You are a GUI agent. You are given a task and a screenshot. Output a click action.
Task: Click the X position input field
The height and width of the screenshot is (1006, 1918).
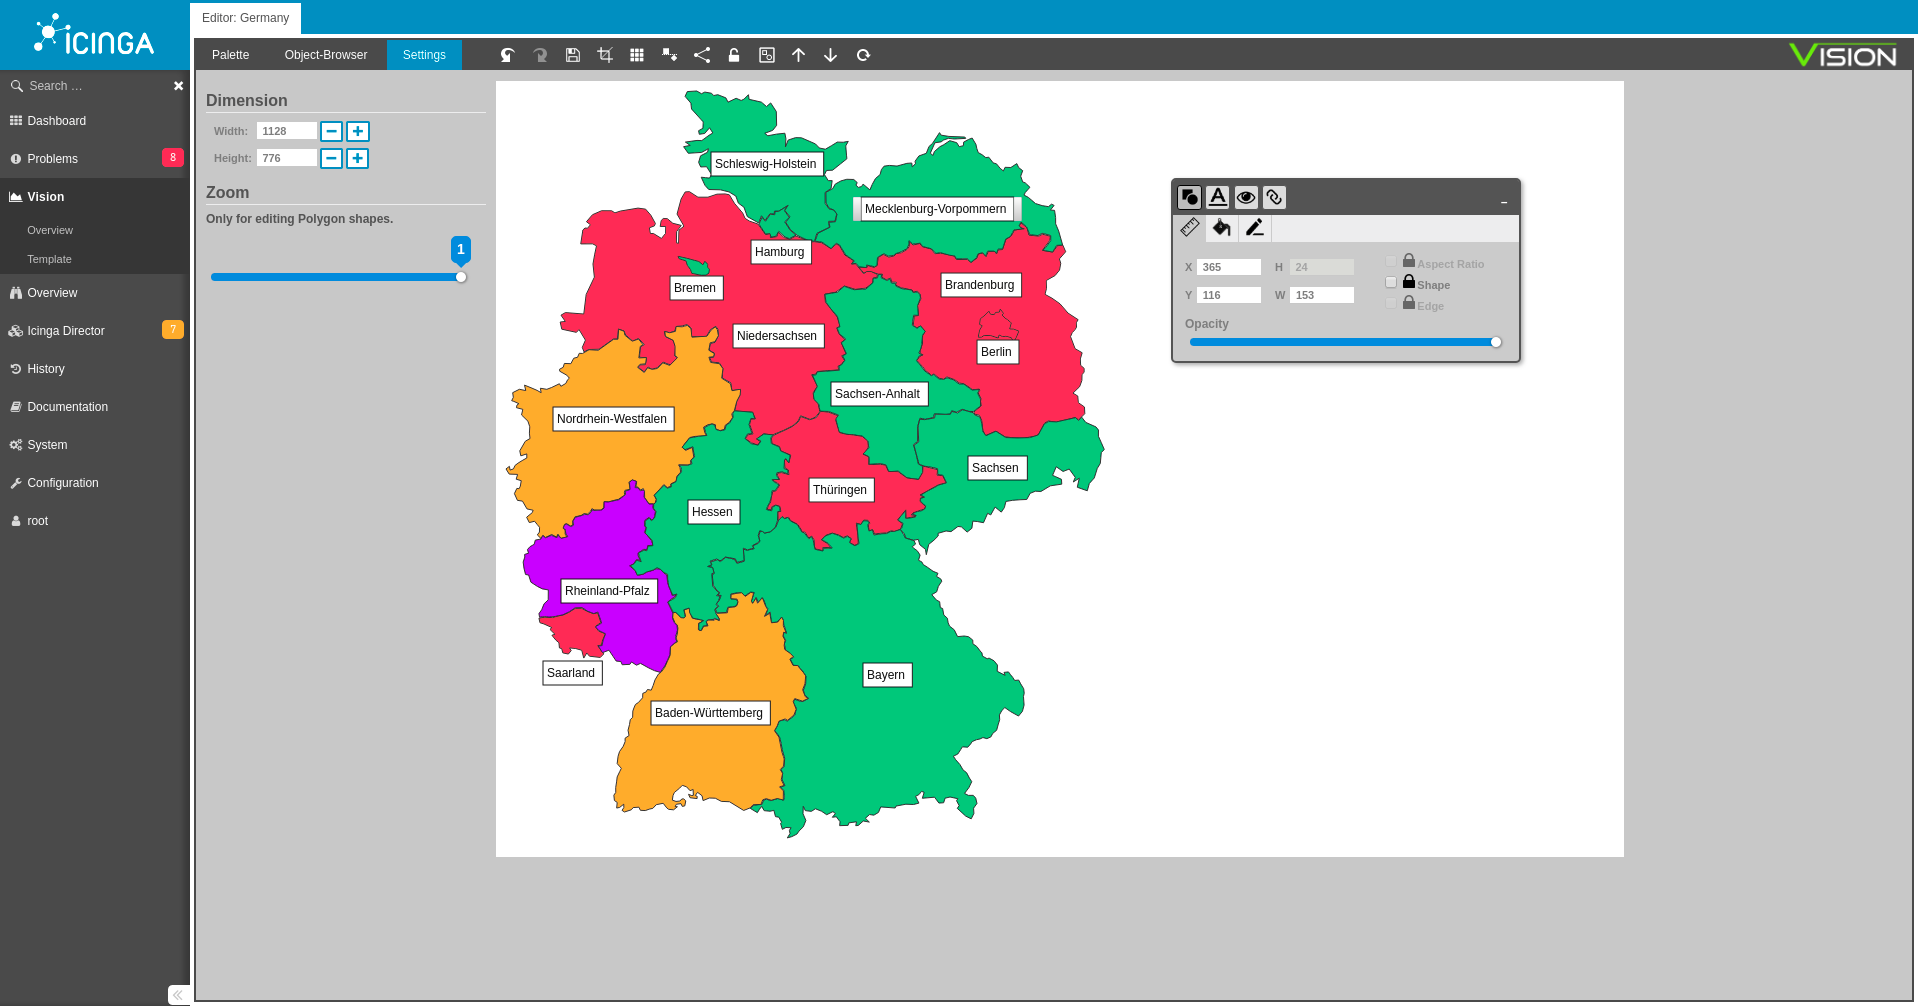[1229, 267]
